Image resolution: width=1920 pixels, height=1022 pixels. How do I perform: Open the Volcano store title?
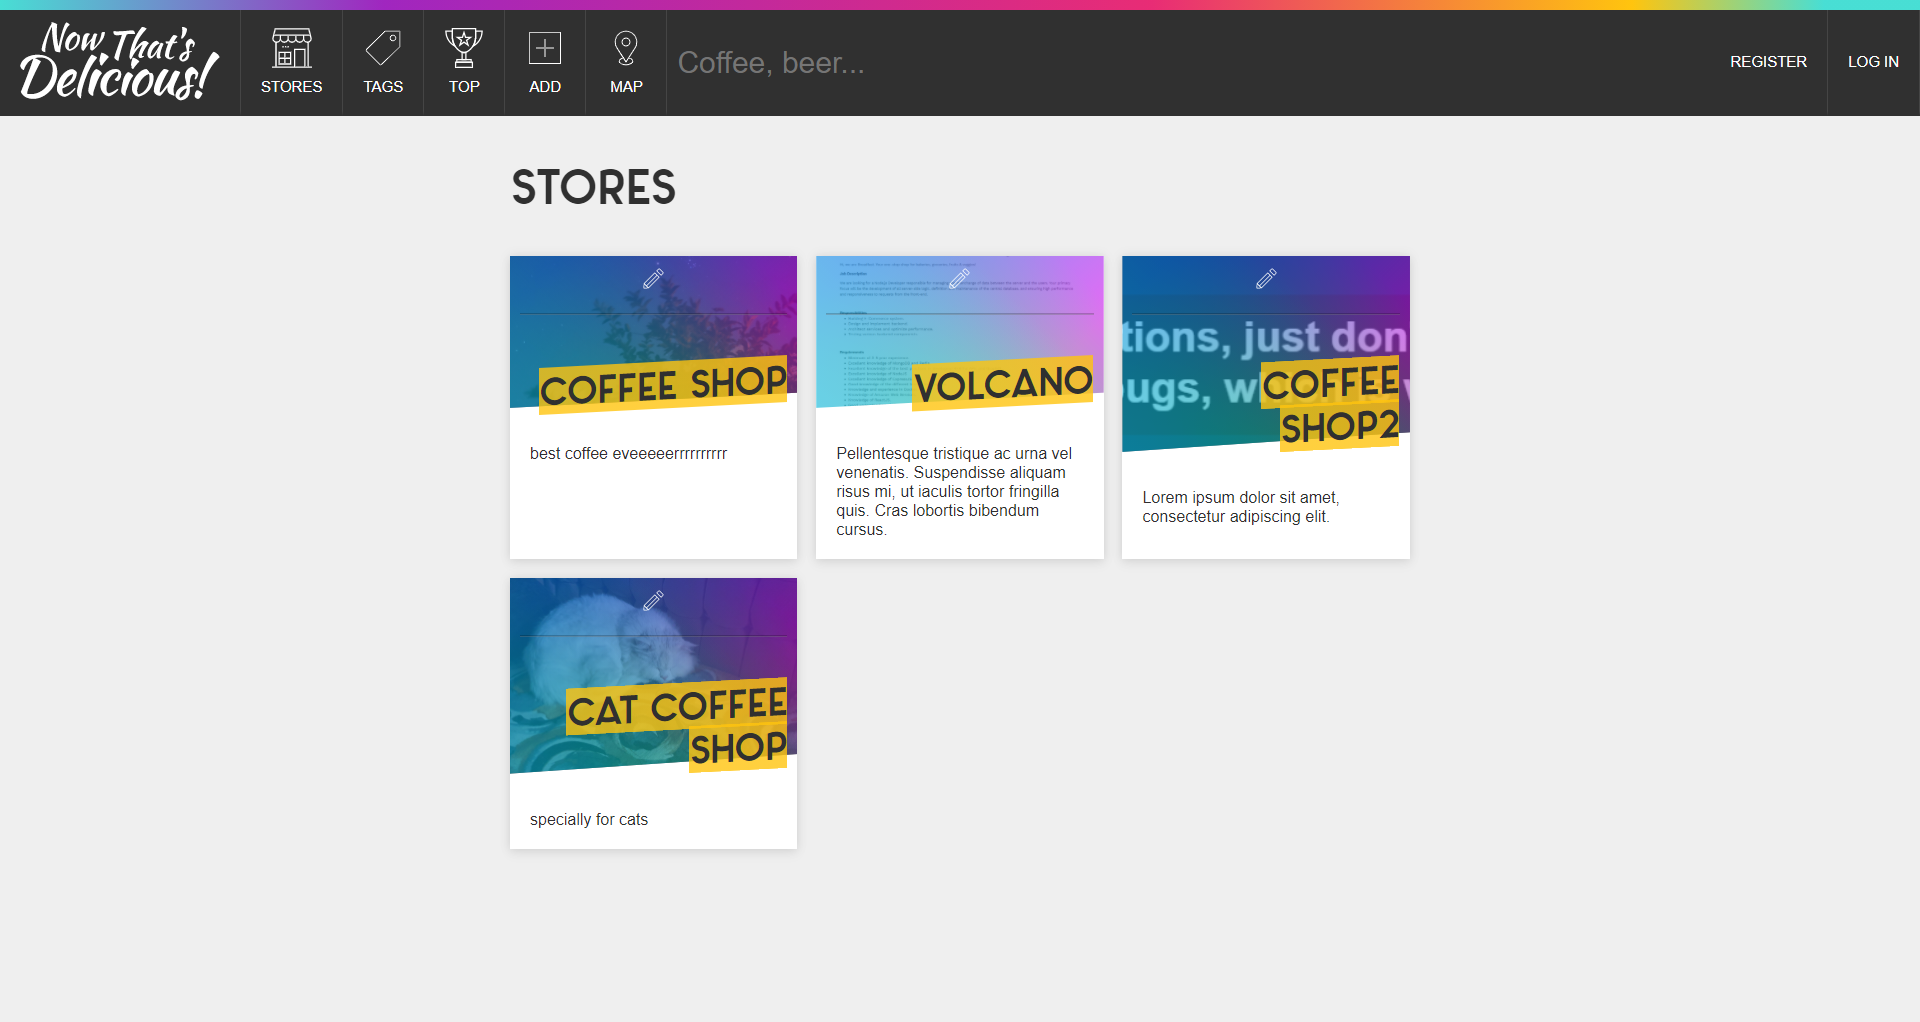click(1002, 384)
